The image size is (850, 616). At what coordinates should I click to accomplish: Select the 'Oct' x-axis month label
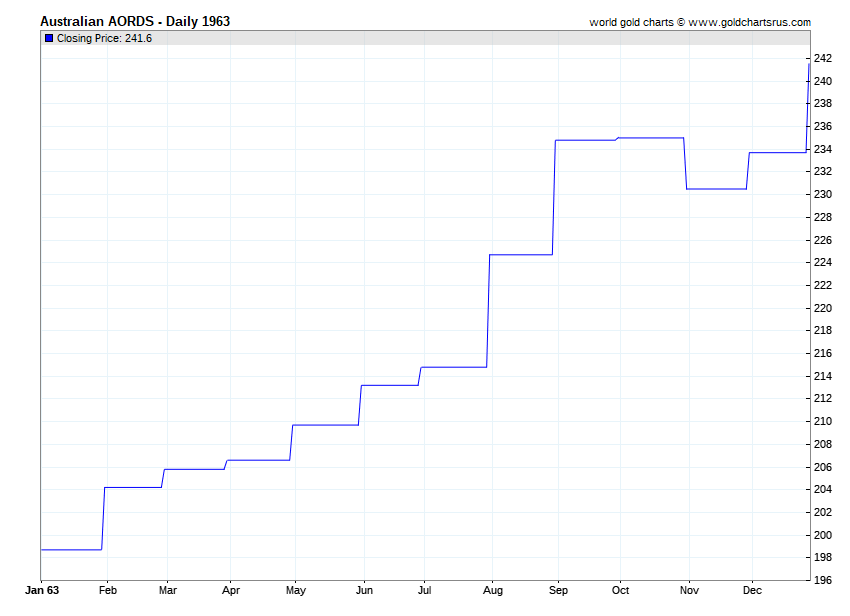(621, 591)
